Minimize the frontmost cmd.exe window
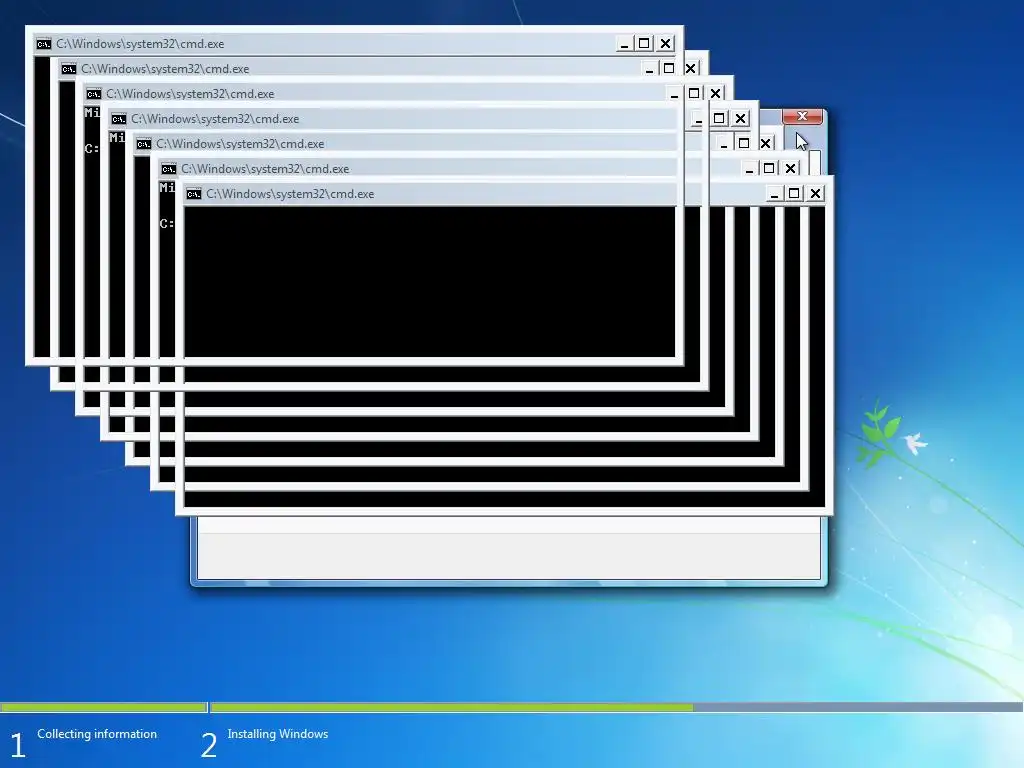 coord(774,194)
